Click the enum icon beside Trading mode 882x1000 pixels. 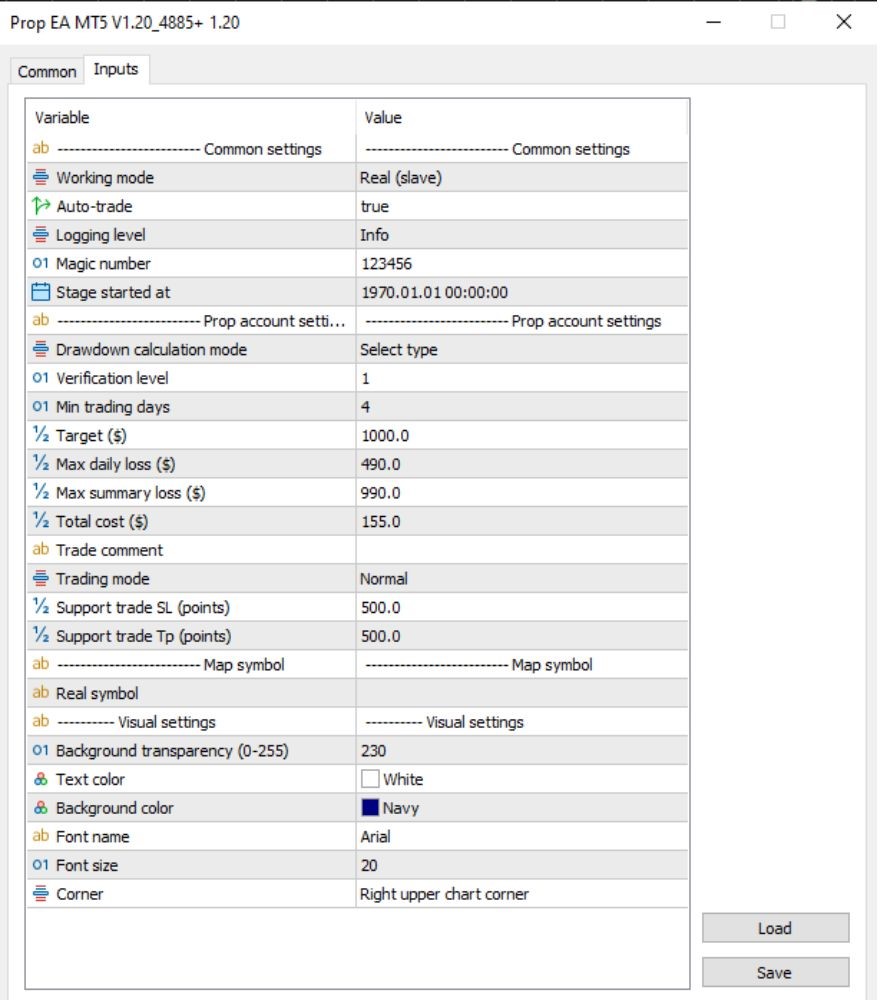pyautogui.click(x=40, y=578)
